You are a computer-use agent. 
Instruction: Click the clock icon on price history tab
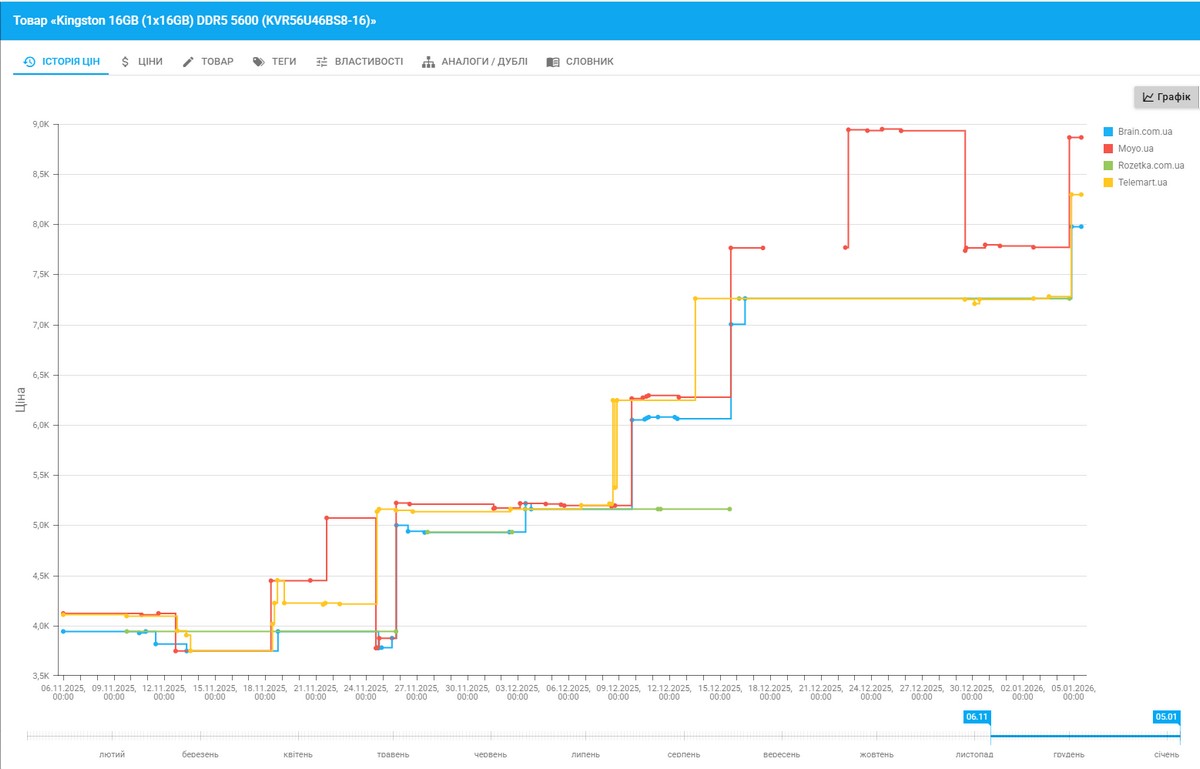(x=29, y=62)
